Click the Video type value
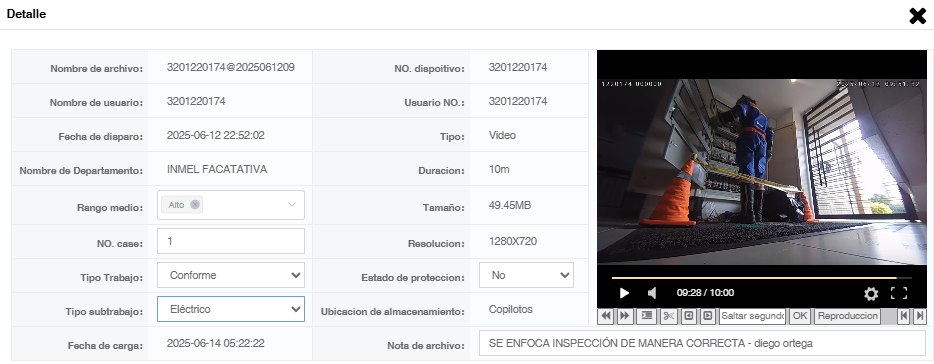The width and height of the screenshot is (934, 364). (502, 136)
